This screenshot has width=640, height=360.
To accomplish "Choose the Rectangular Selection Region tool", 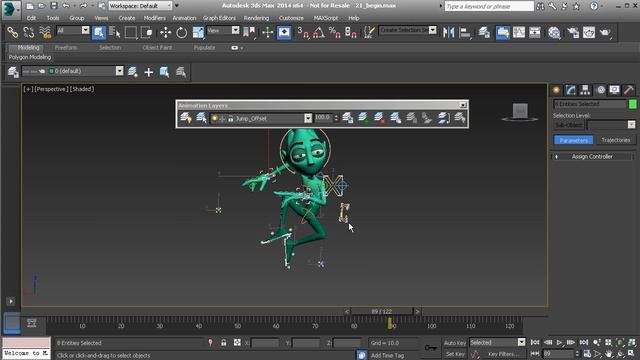I will click(131, 32).
